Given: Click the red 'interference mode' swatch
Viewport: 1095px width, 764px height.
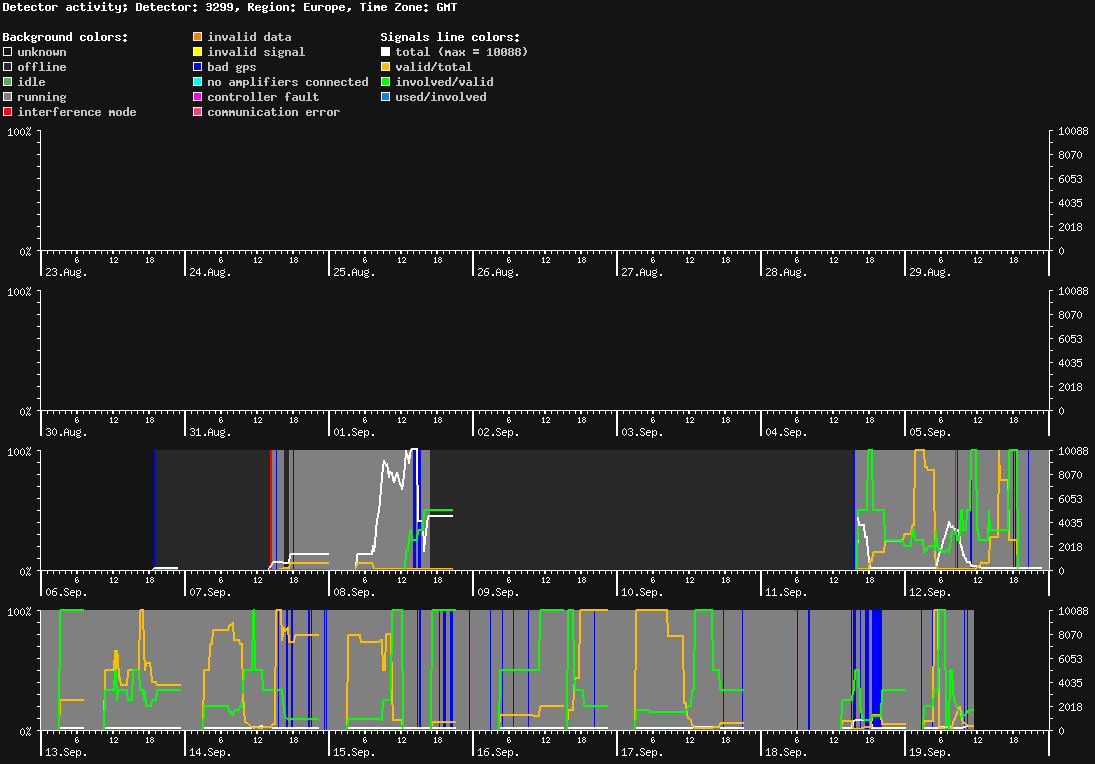Looking at the screenshot, I should pos(8,112).
